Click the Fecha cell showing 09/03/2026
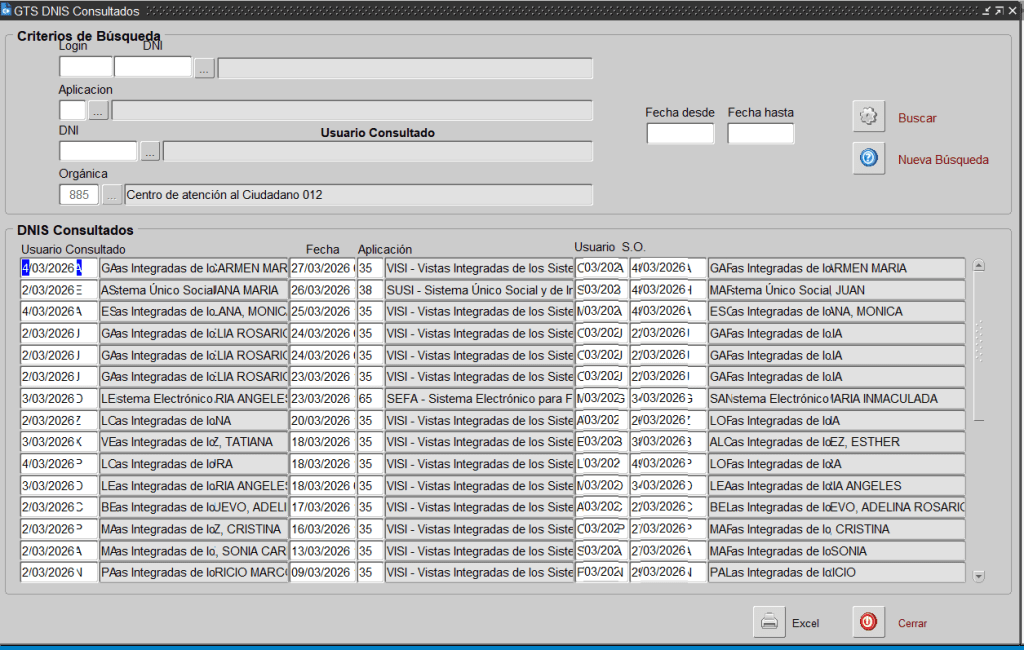1024x650 pixels. (x=322, y=573)
